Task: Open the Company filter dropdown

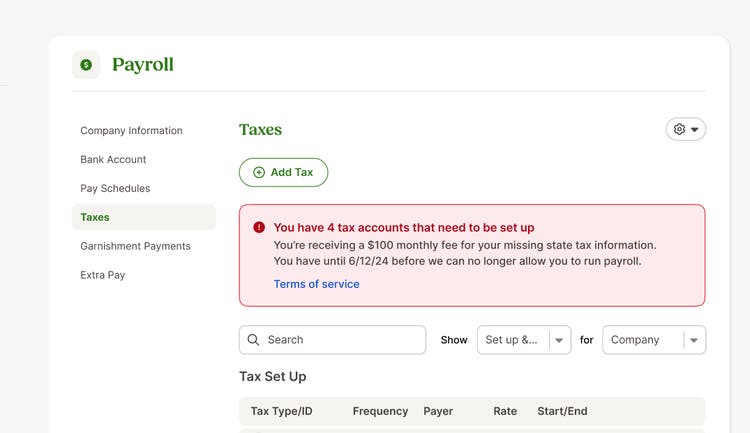Action: (x=654, y=340)
